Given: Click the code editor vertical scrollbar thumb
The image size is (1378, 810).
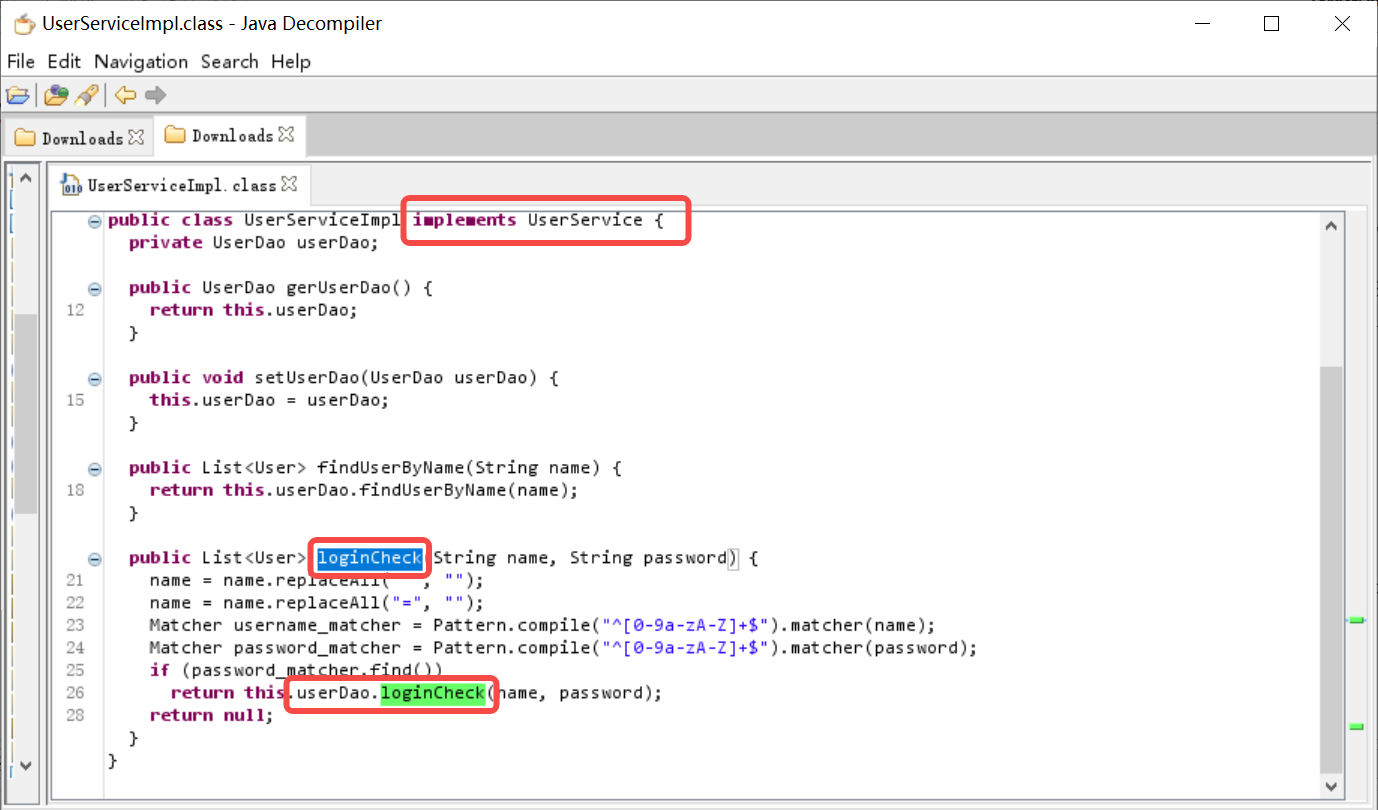Looking at the screenshot, I should tap(1331, 570).
